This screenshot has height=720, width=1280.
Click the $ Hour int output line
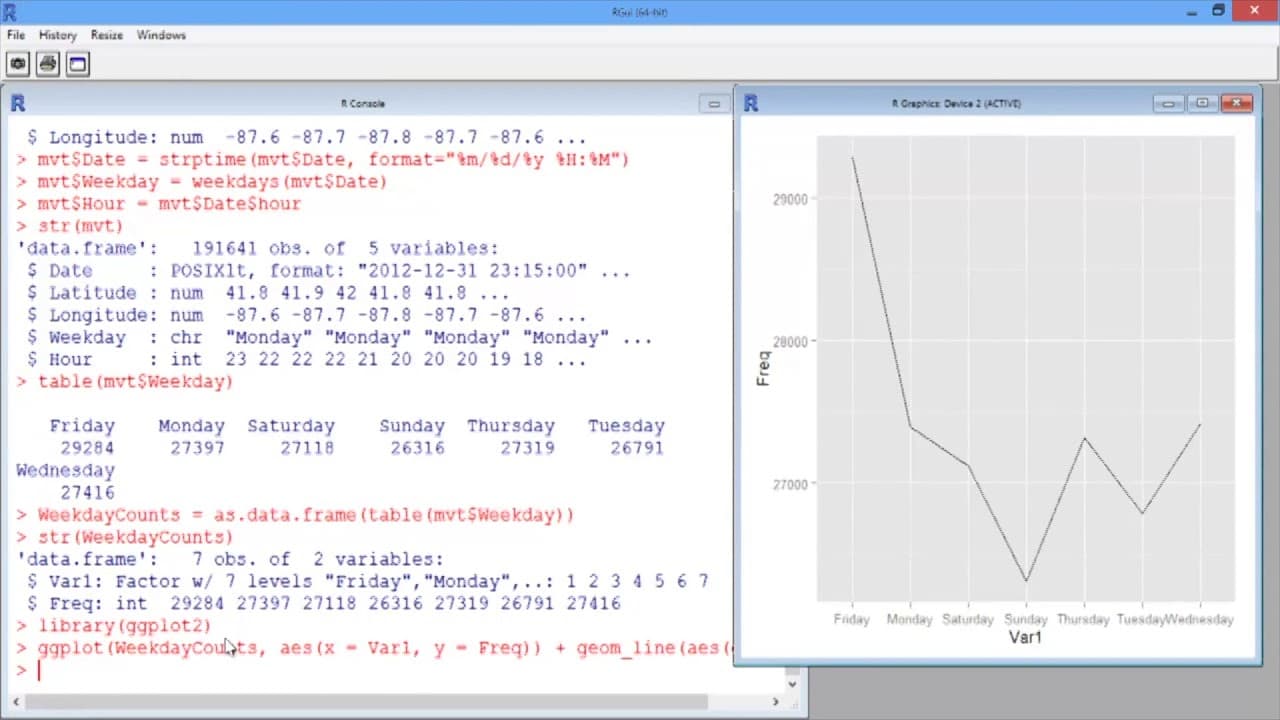(x=306, y=360)
